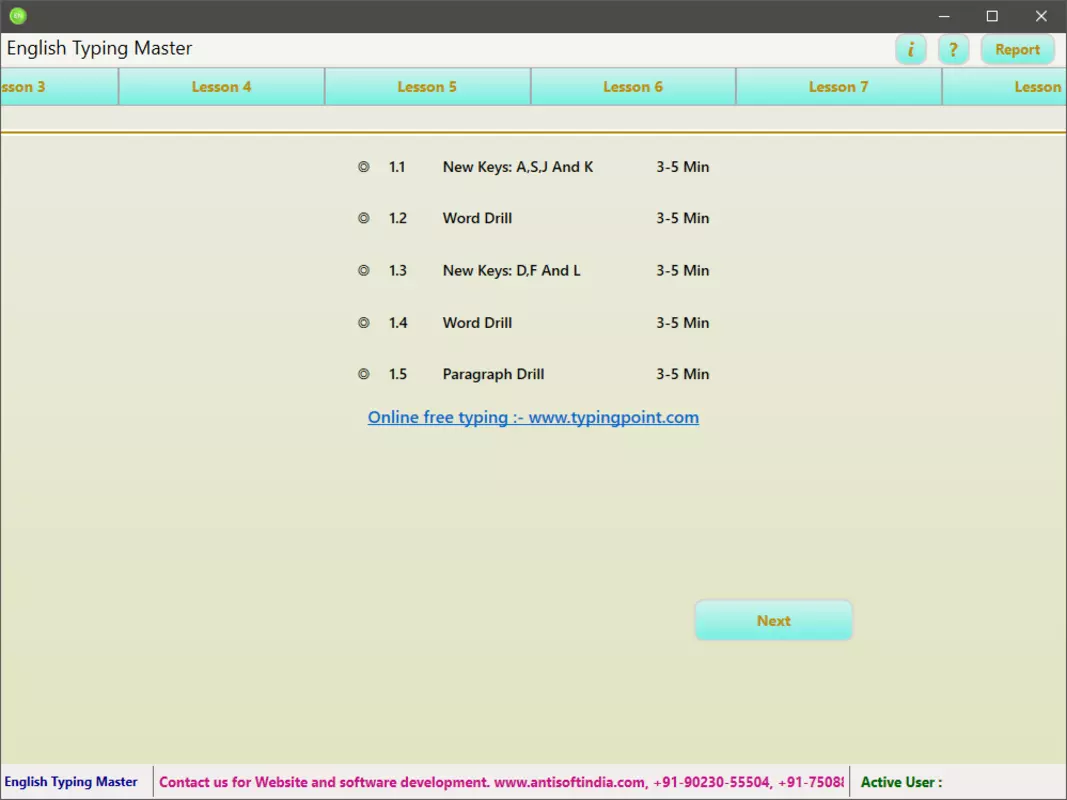Select radio bullet for lesson 1.3
The height and width of the screenshot is (800, 1067).
click(364, 270)
